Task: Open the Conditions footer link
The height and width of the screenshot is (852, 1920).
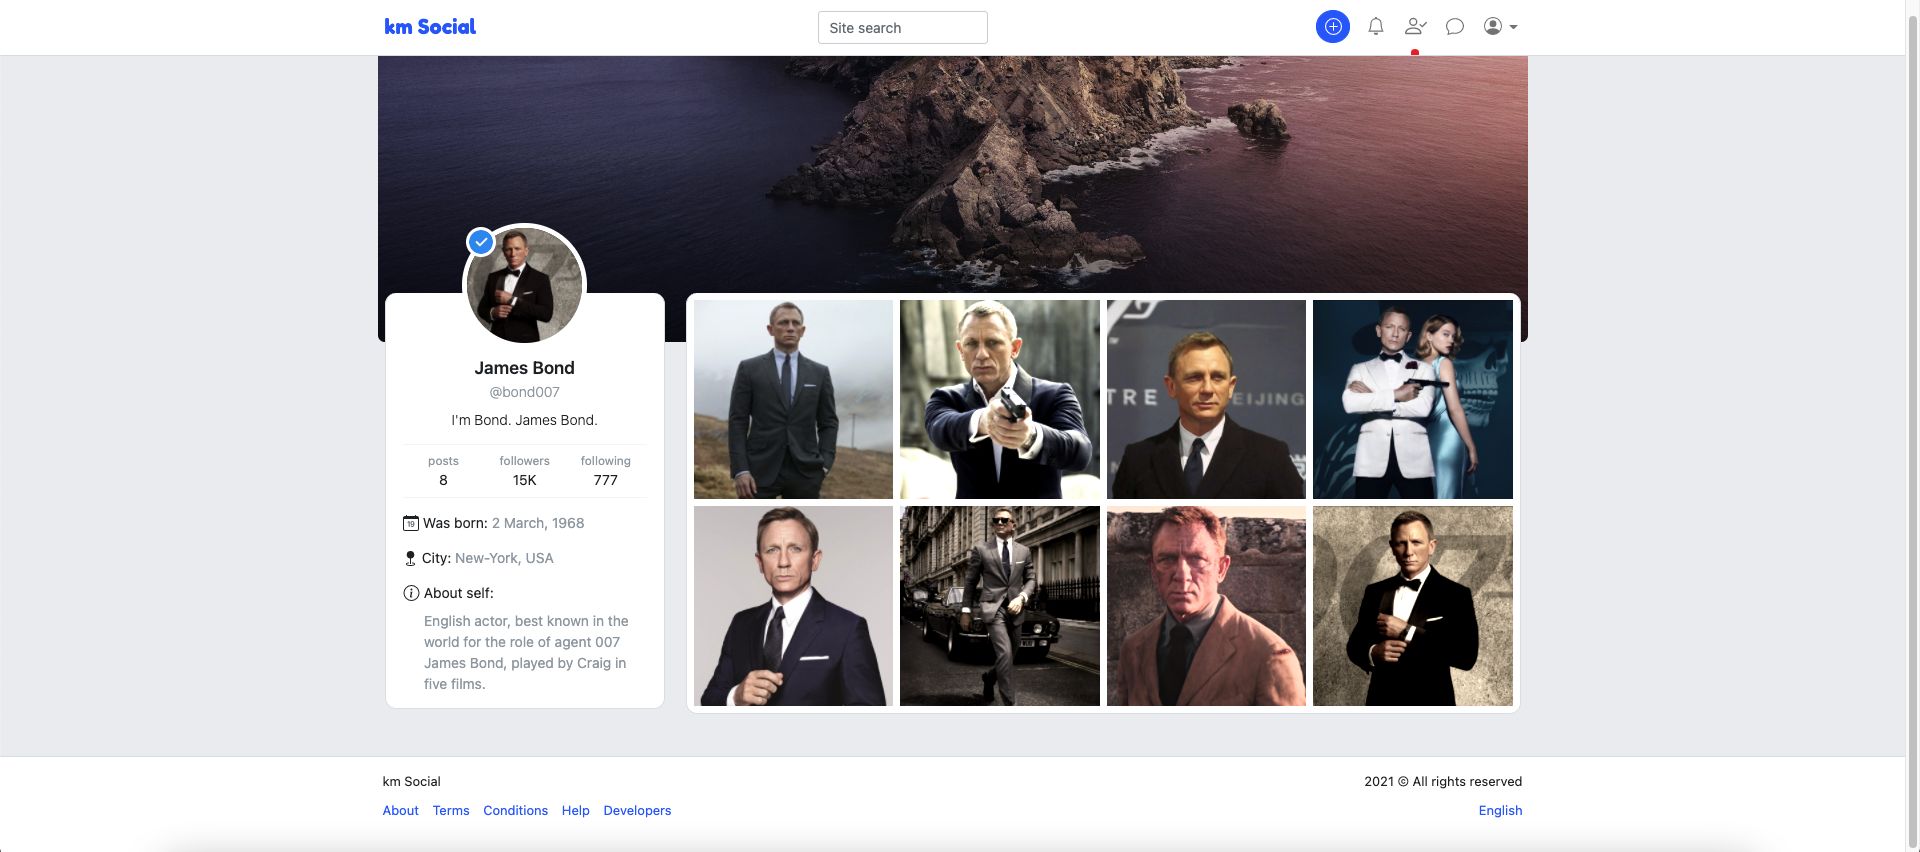Action: 515,811
